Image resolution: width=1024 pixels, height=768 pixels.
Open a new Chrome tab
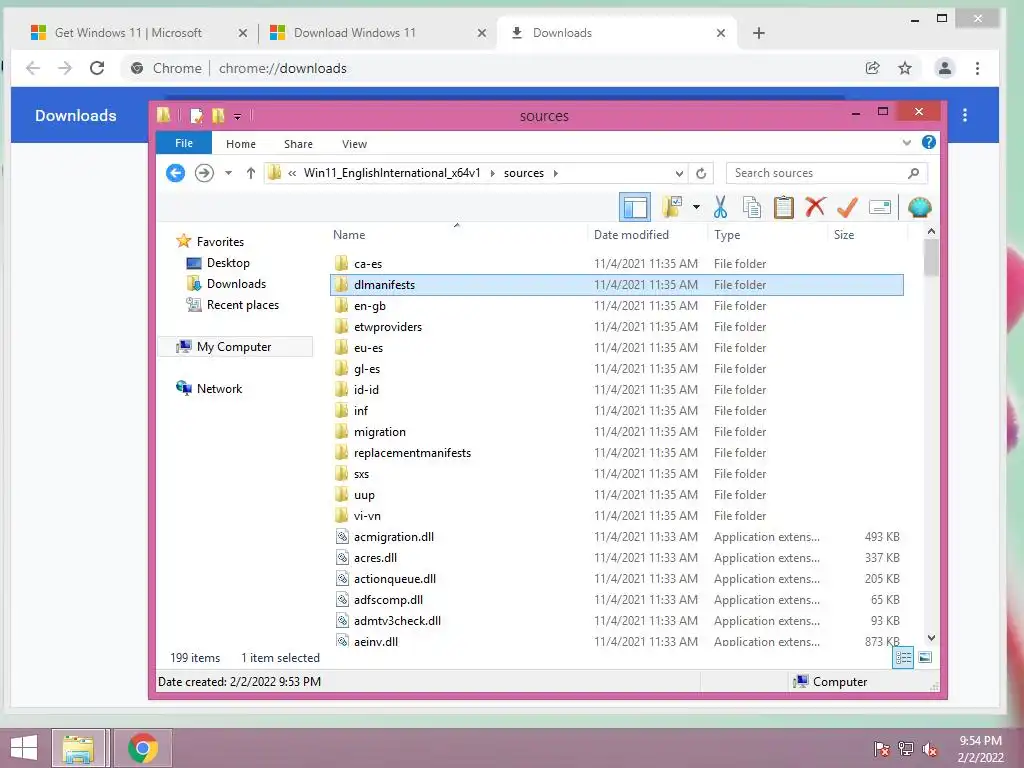point(758,33)
